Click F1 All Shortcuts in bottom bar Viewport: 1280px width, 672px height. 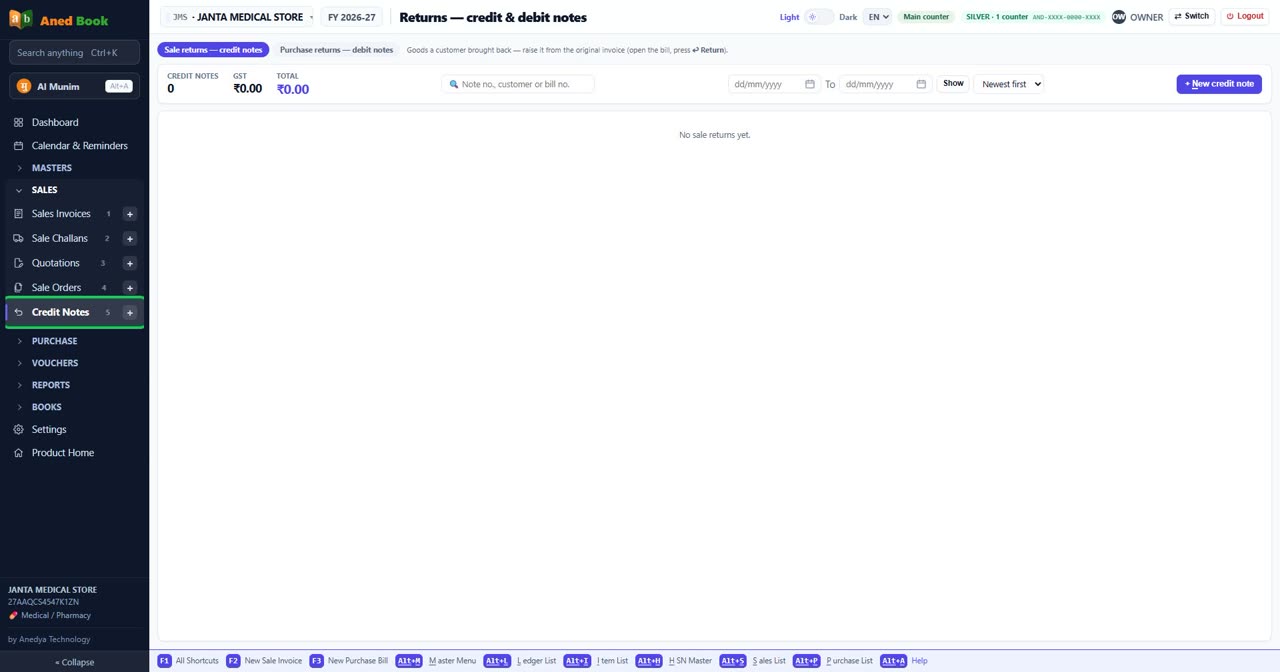188,661
